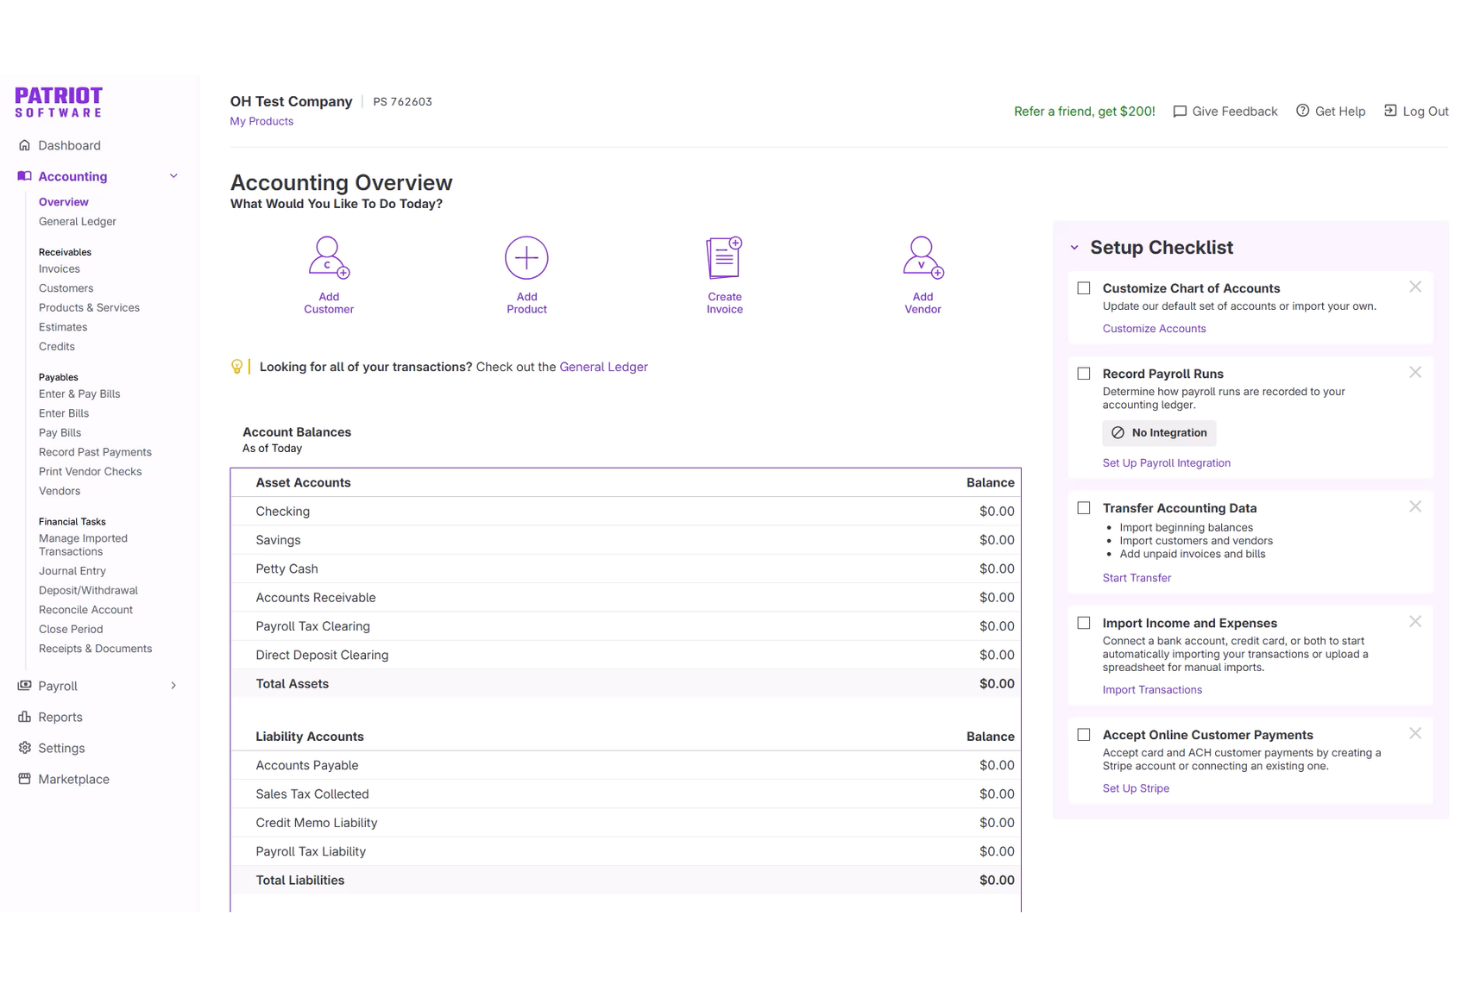Click the Add Customer icon
The height and width of the screenshot is (987, 1480).
point(329,257)
